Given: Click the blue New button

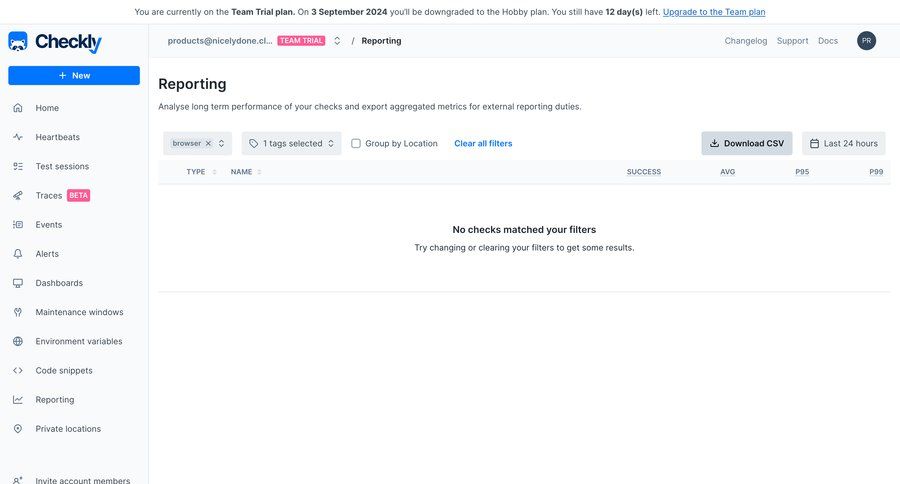Looking at the screenshot, I should coord(74,75).
